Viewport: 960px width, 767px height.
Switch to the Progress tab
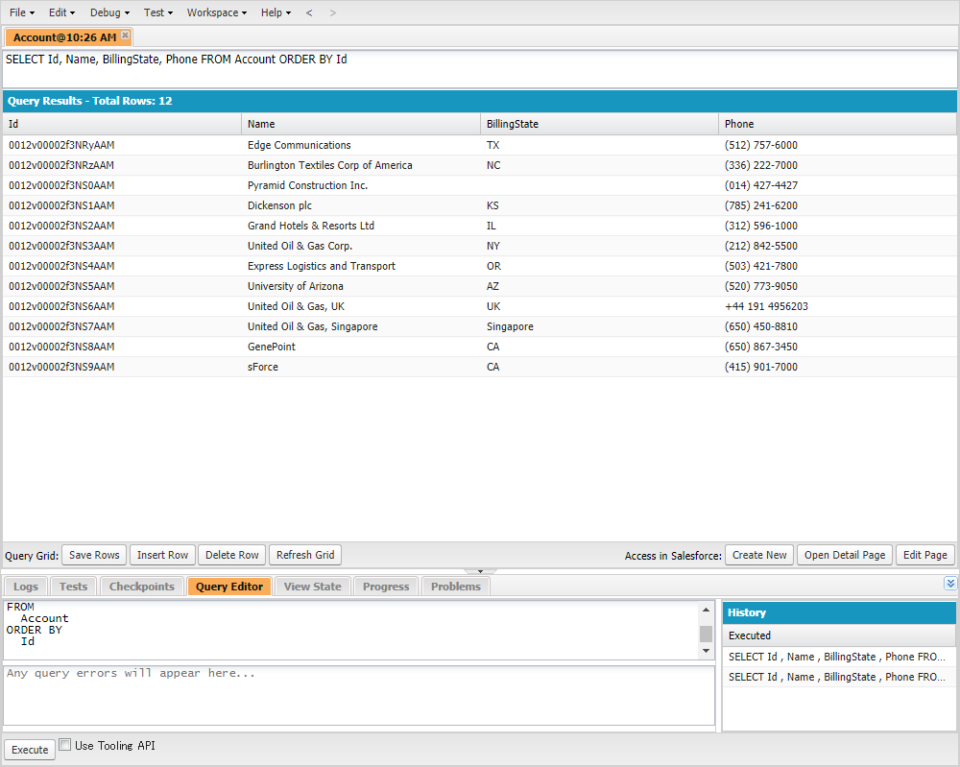coord(386,586)
